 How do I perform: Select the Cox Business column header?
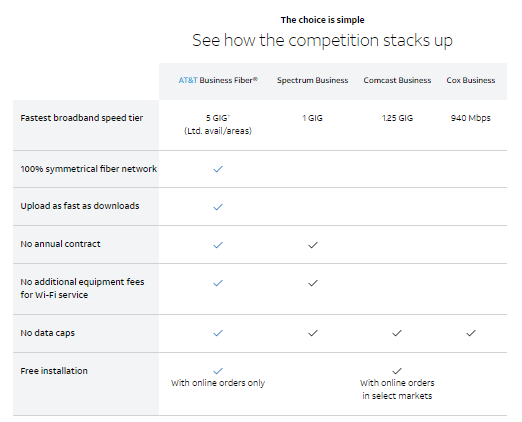coord(471,80)
